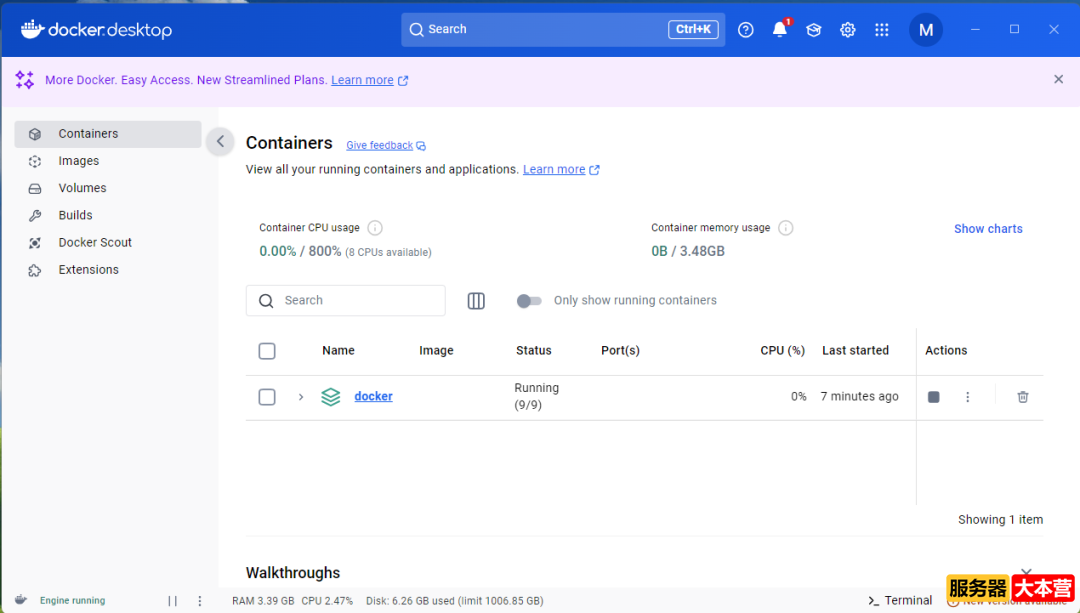Open the M user account avatar

926,30
